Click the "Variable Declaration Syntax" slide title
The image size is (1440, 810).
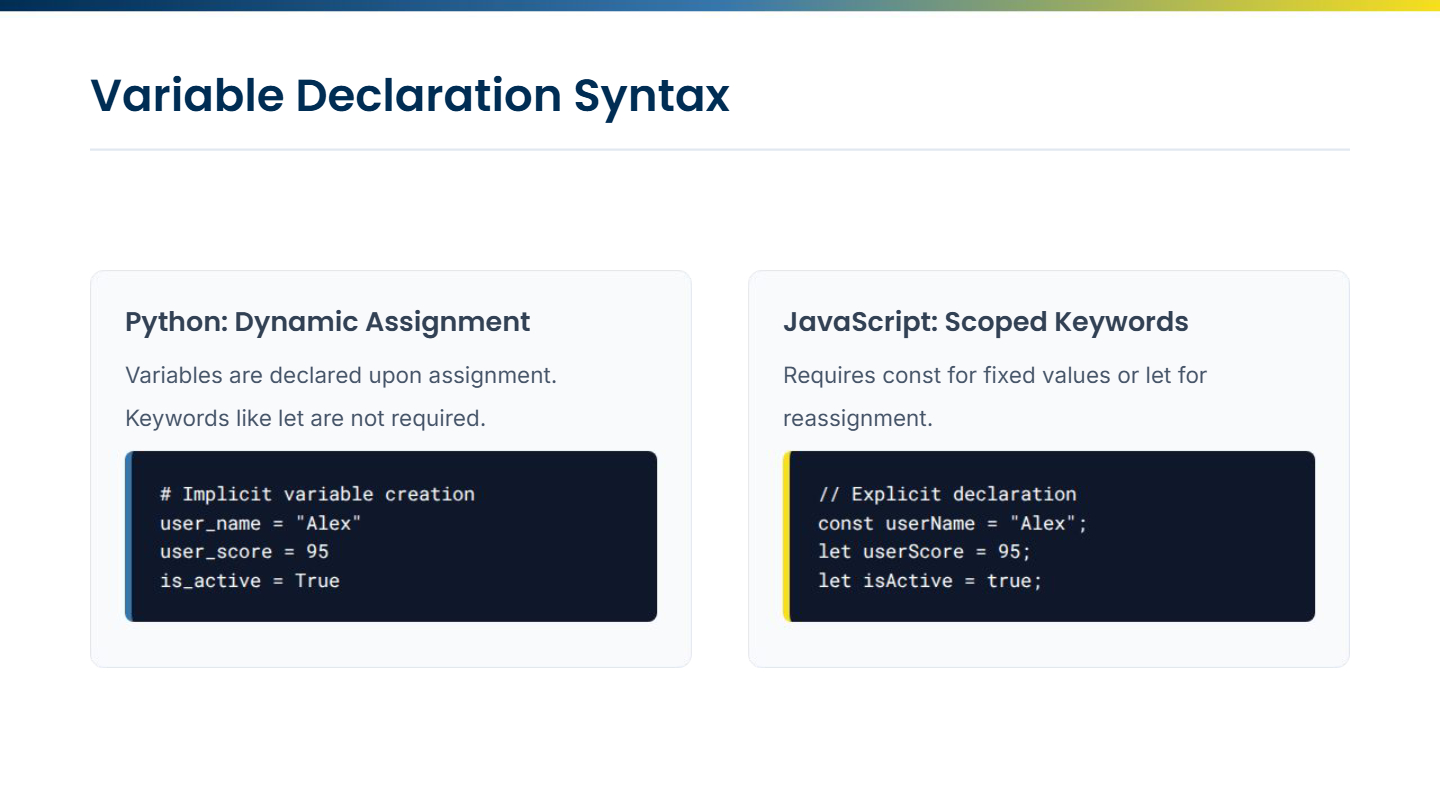coord(410,96)
